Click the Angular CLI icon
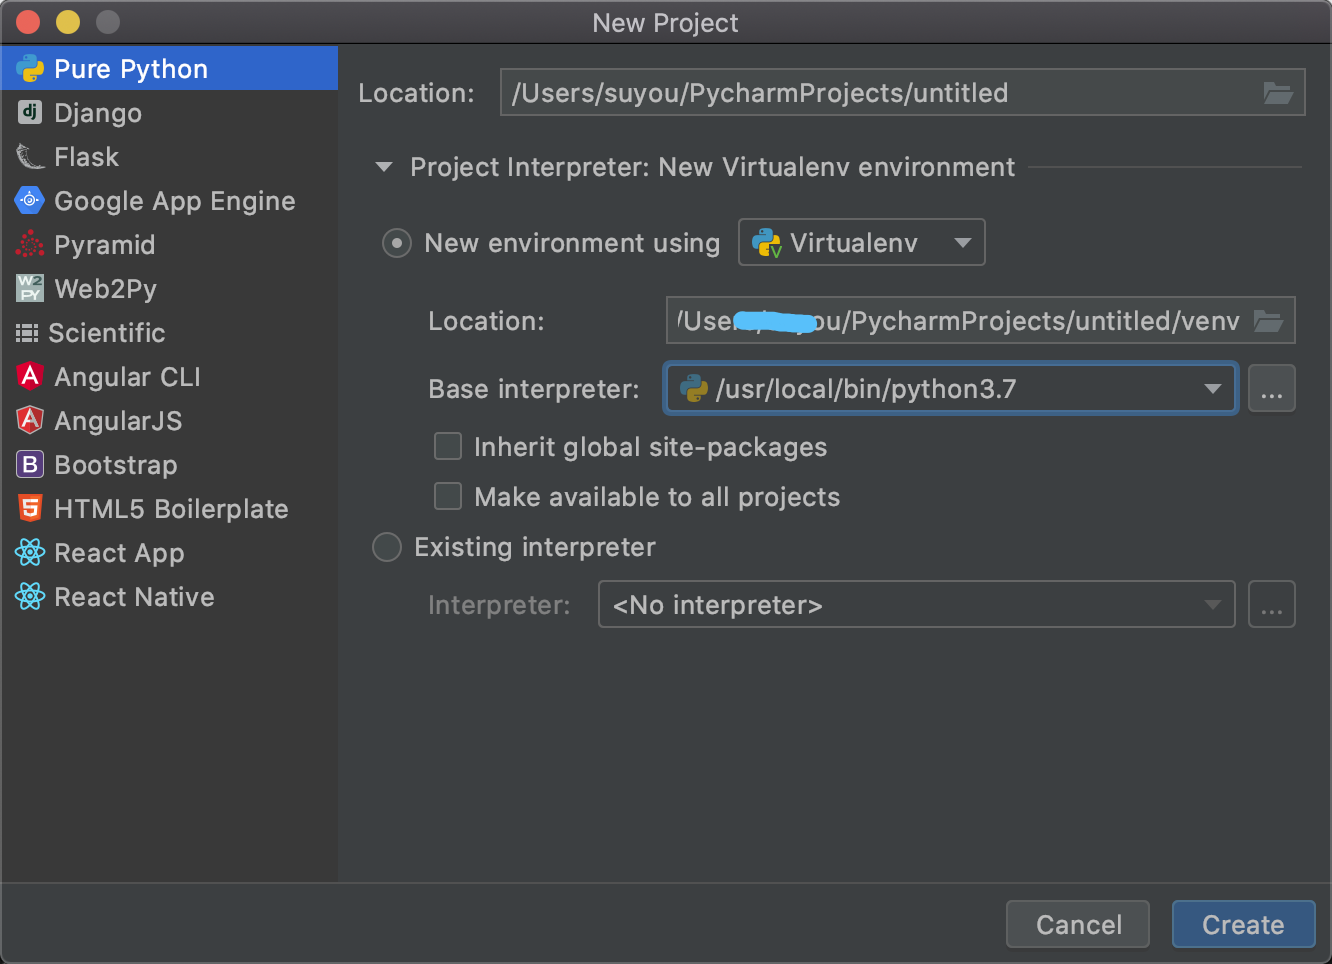1332x964 pixels. 30,376
